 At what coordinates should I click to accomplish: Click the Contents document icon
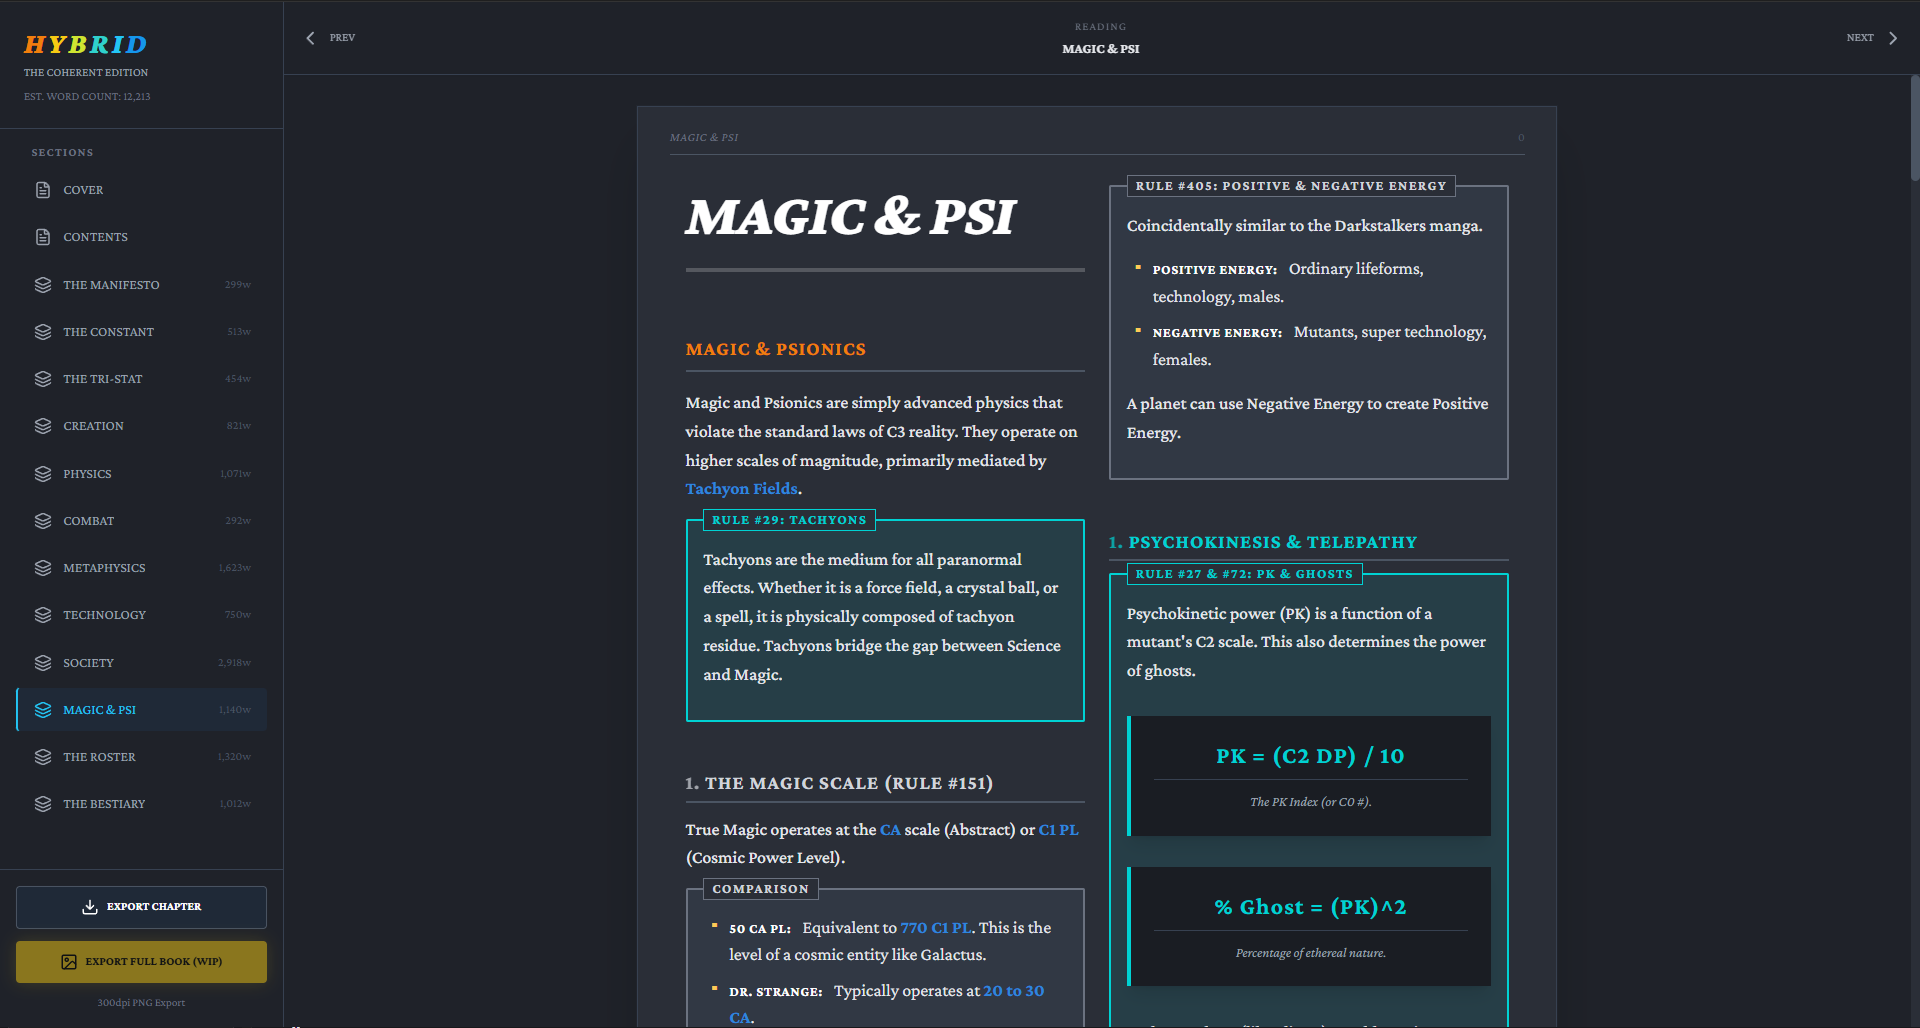pyautogui.click(x=43, y=237)
